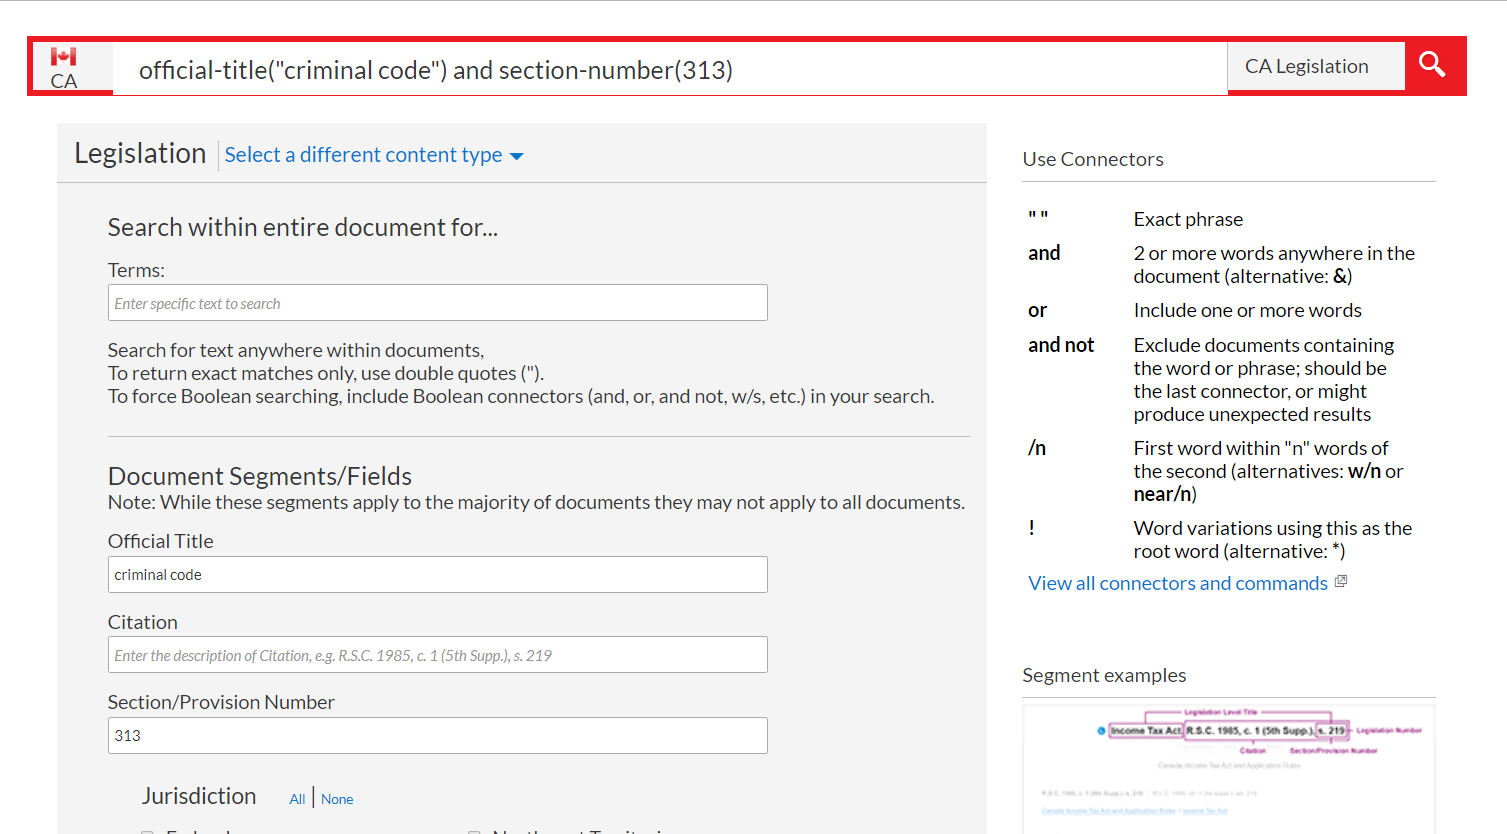This screenshot has height=834, width=1507.
Task: Click the external link icon beside connectors link
Action: coord(1341,582)
